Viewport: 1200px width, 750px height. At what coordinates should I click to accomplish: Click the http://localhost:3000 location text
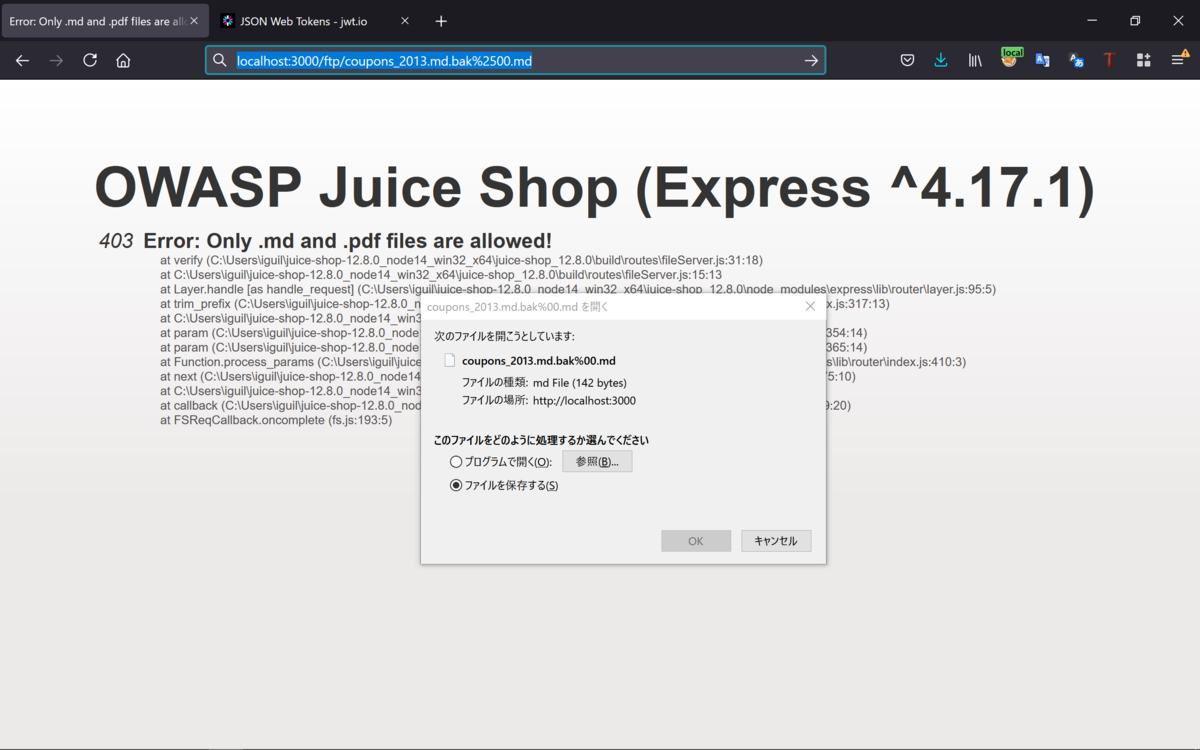point(584,401)
